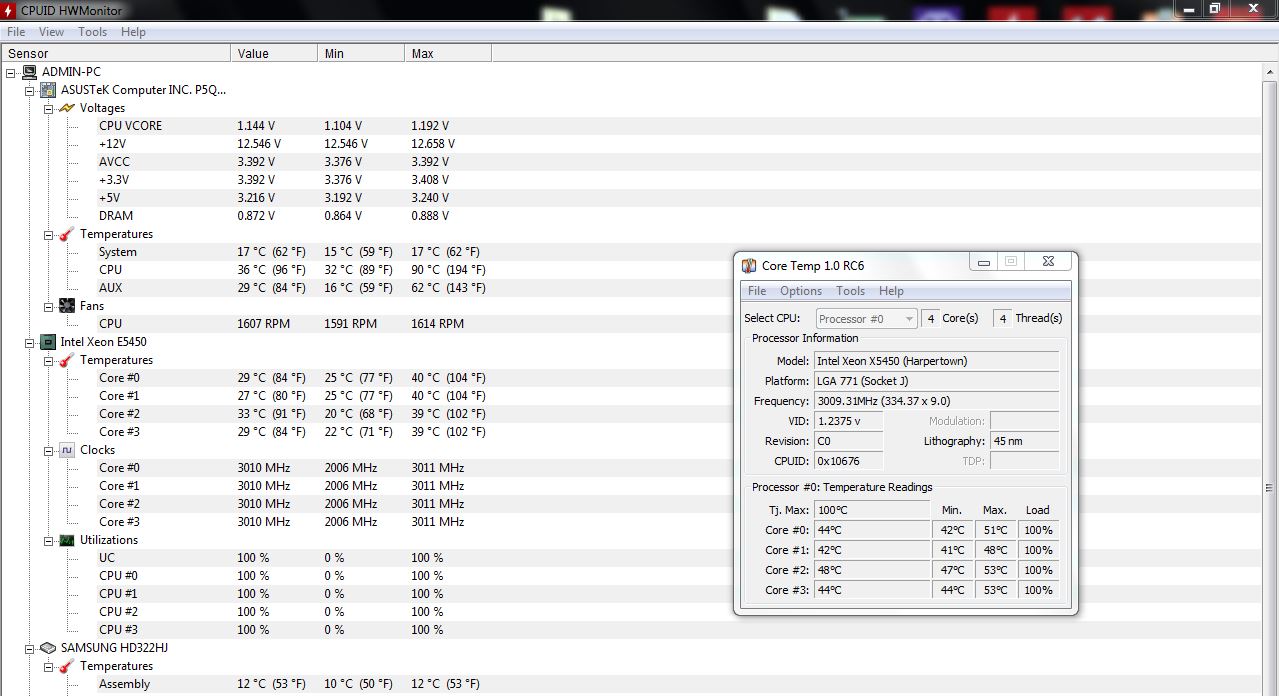
Task: Open HWMonitor Help menu
Action: 133,32
